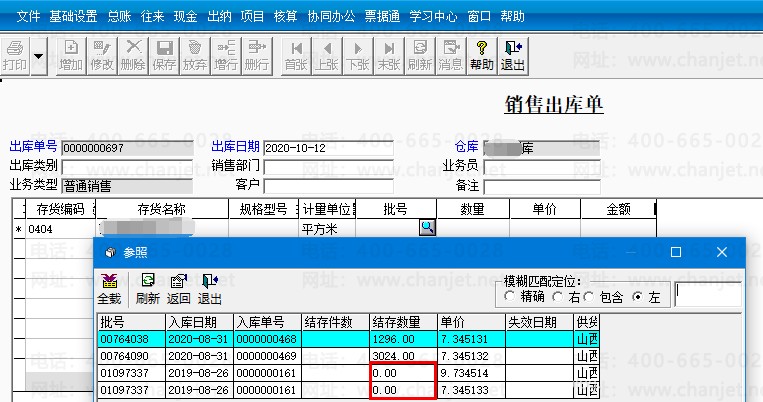Open the 现金 menu
Screen dimensions: 763x402
coord(185,17)
